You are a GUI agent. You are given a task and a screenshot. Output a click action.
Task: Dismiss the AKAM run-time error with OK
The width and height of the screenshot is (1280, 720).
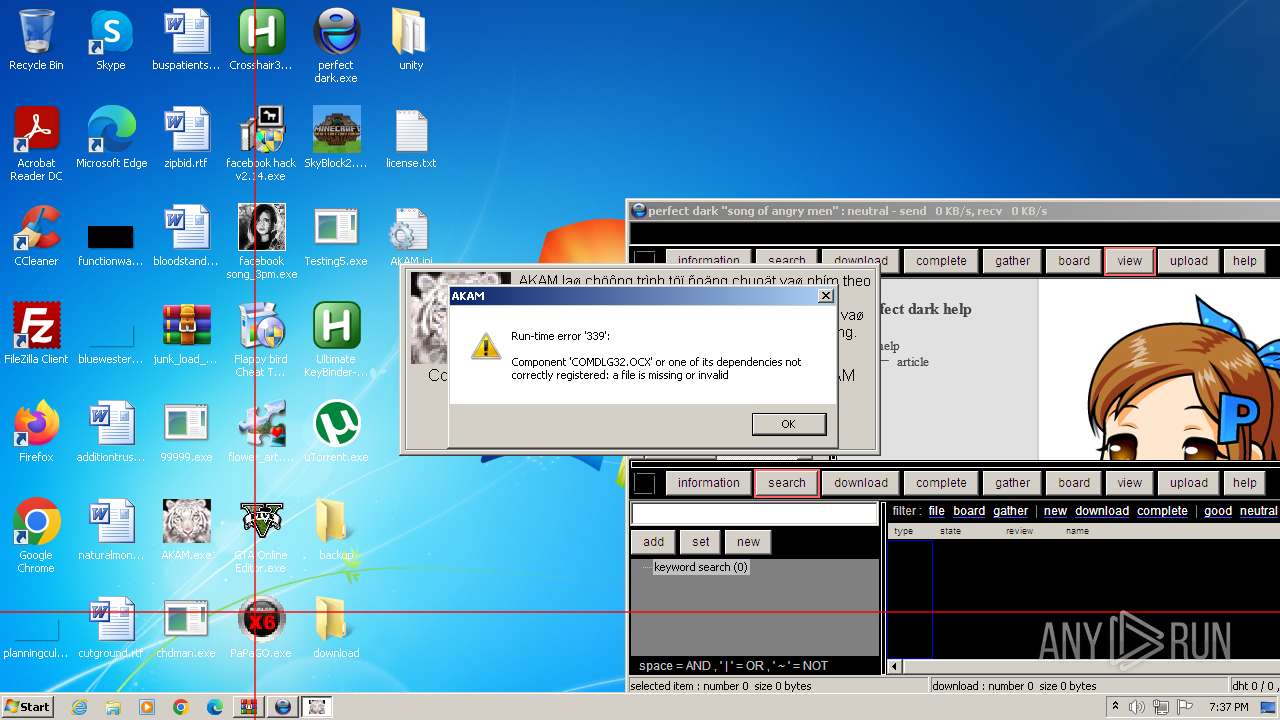[x=788, y=424]
